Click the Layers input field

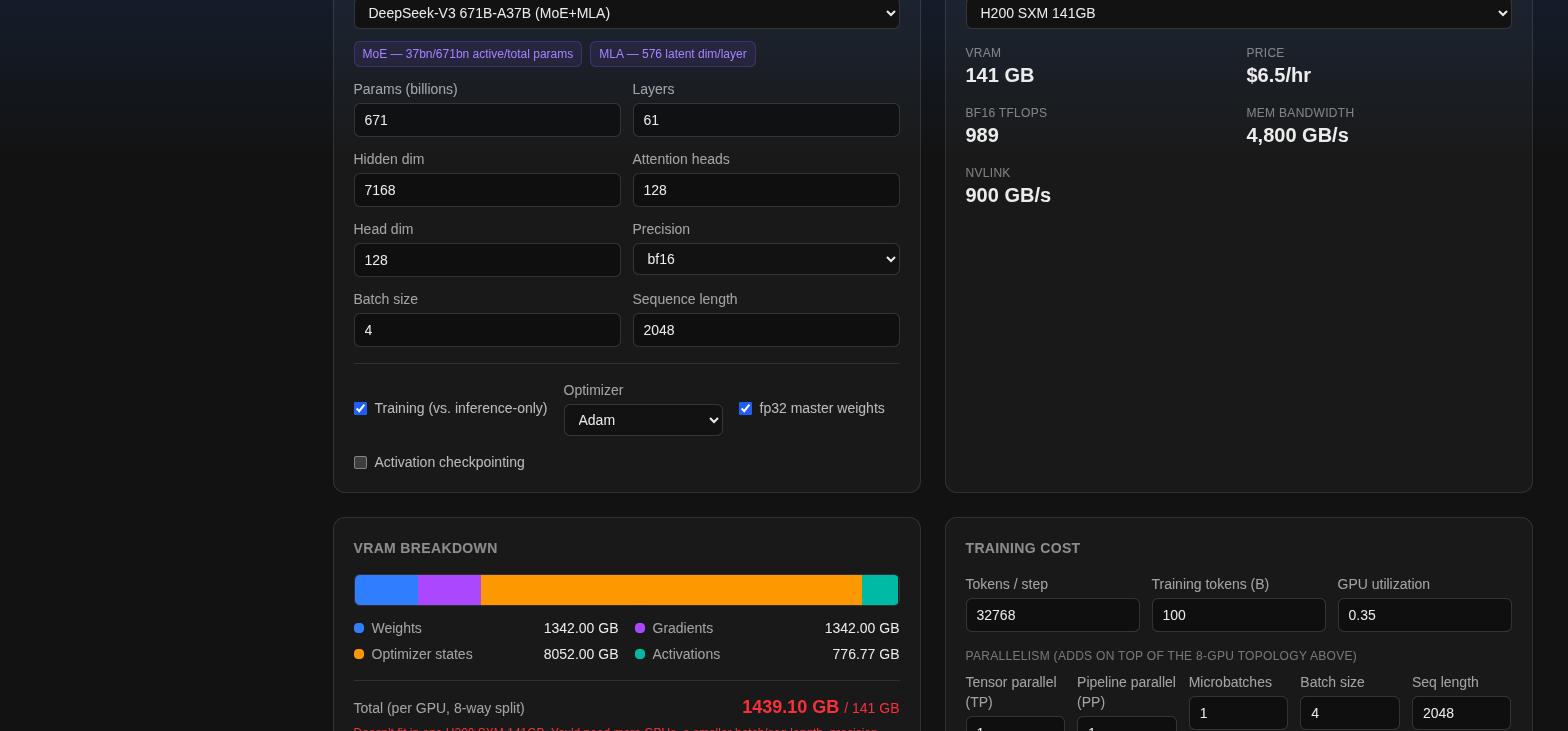click(x=766, y=120)
